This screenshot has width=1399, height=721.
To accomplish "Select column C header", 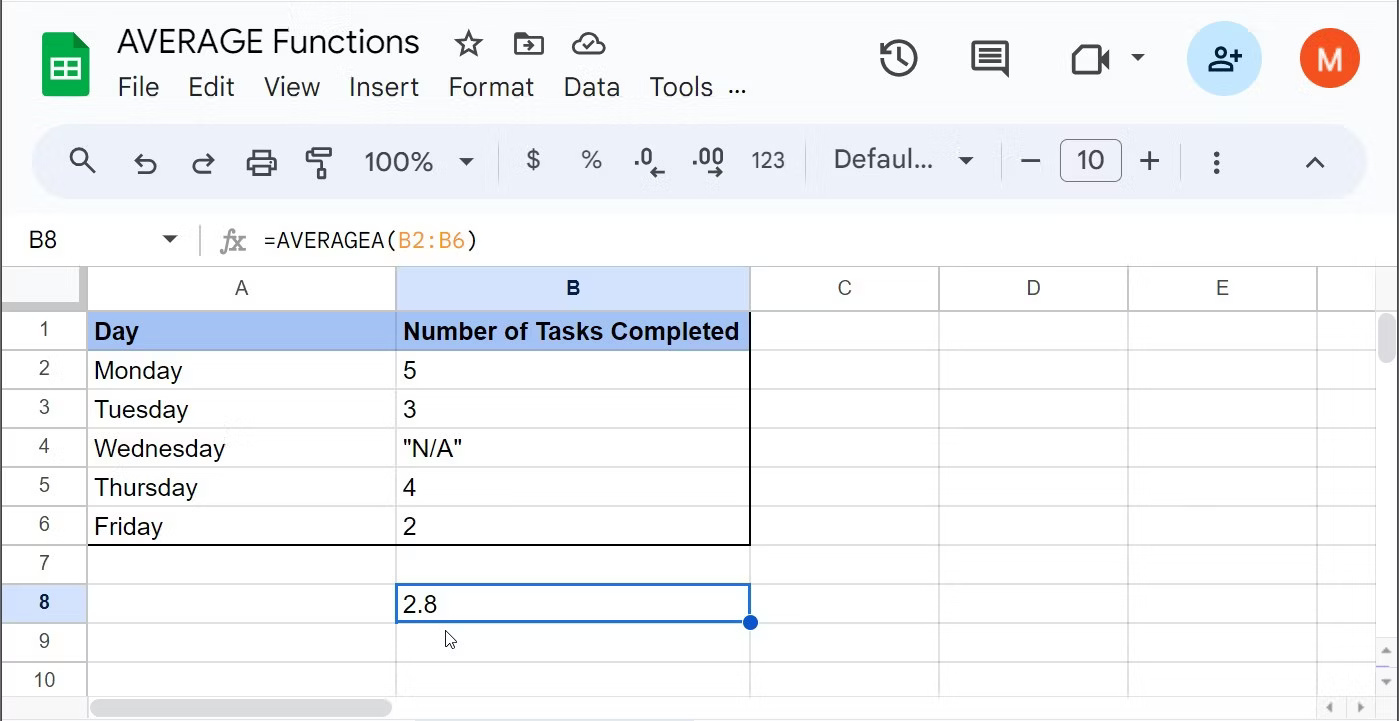I will click(844, 288).
